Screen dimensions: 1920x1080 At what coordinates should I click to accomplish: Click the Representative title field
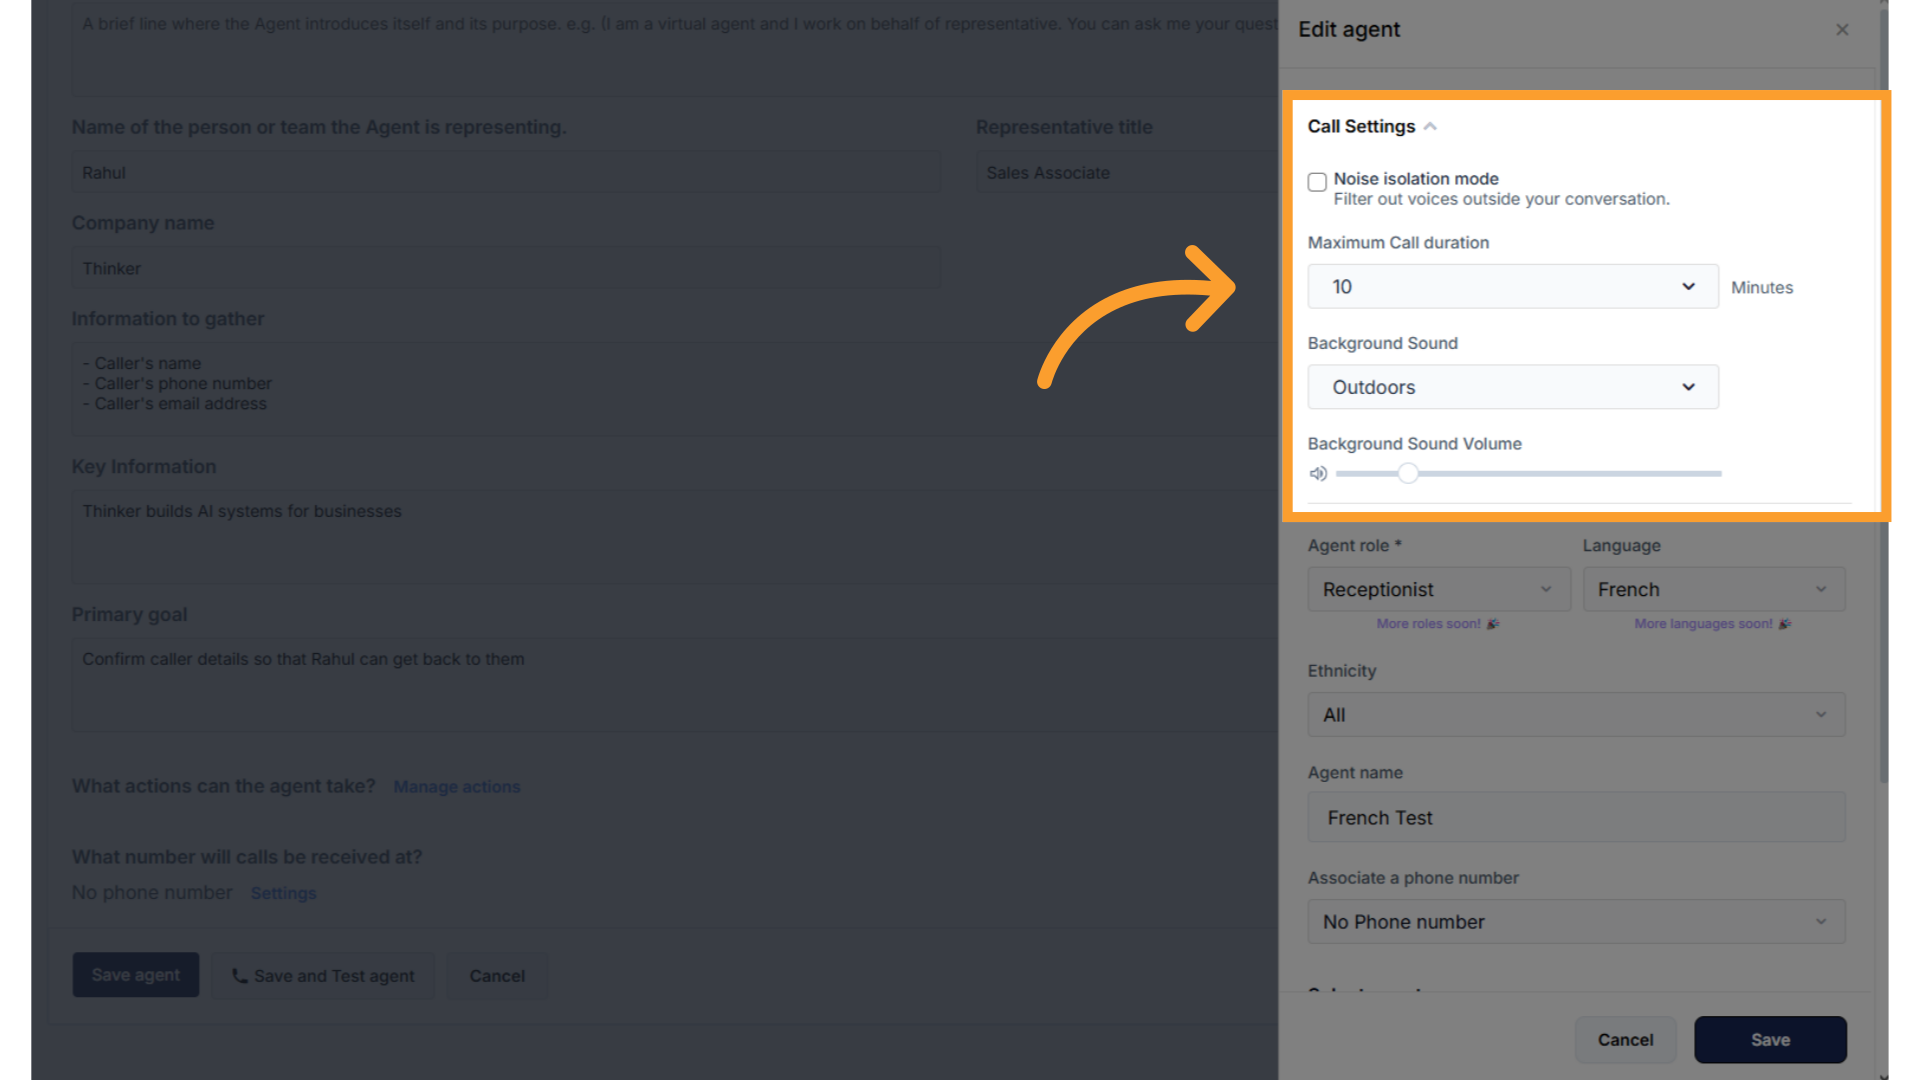pos(1126,173)
